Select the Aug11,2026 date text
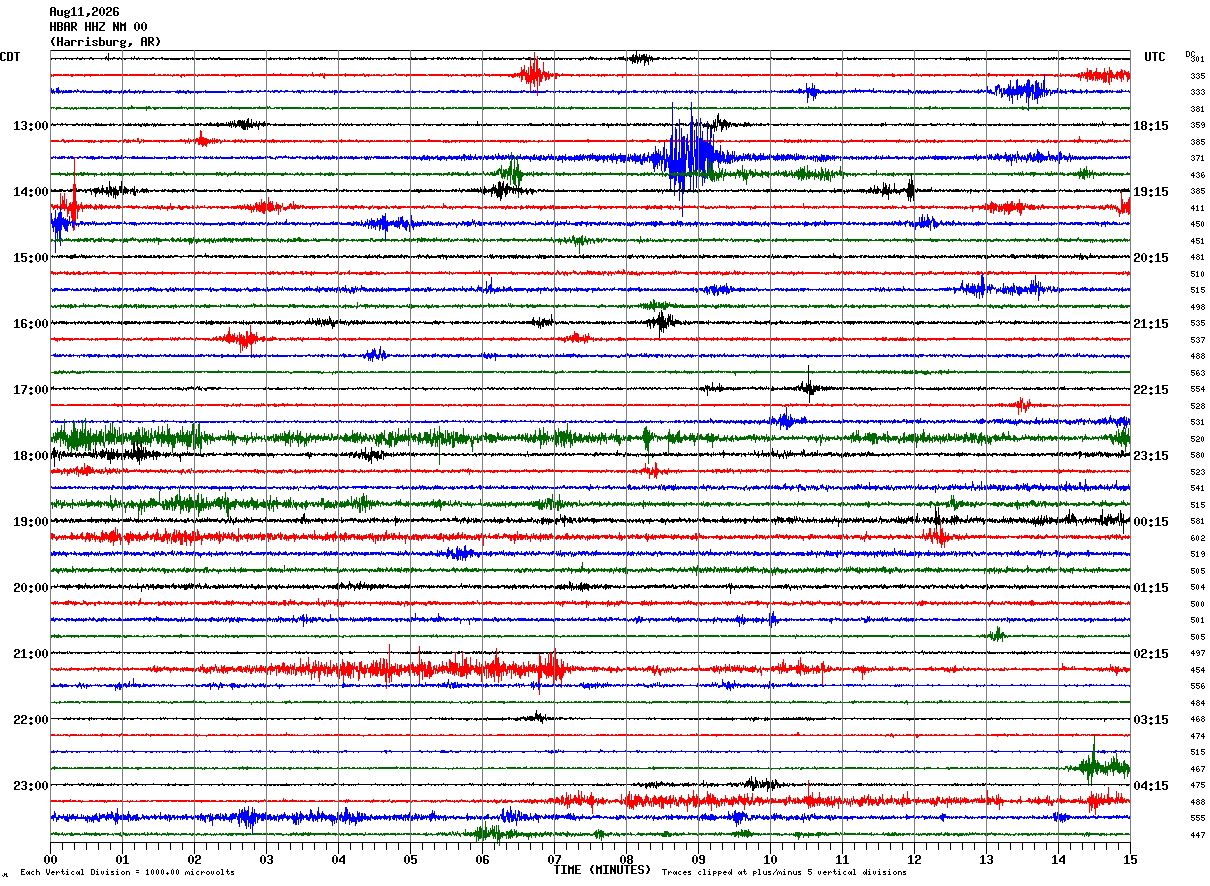The height and width of the screenshot is (886, 1210). [x=84, y=12]
